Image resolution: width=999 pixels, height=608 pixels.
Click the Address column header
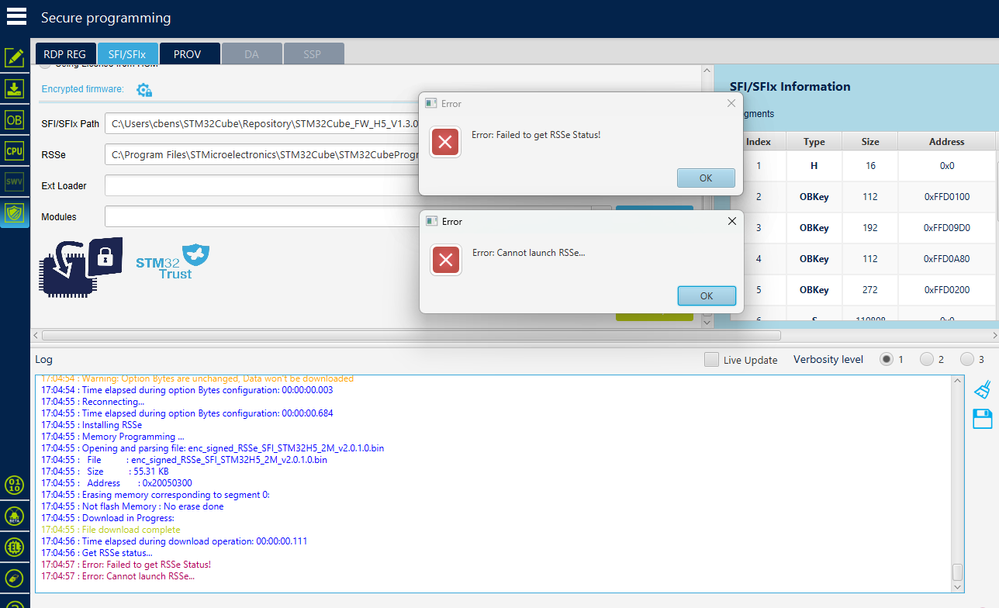coord(946,141)
